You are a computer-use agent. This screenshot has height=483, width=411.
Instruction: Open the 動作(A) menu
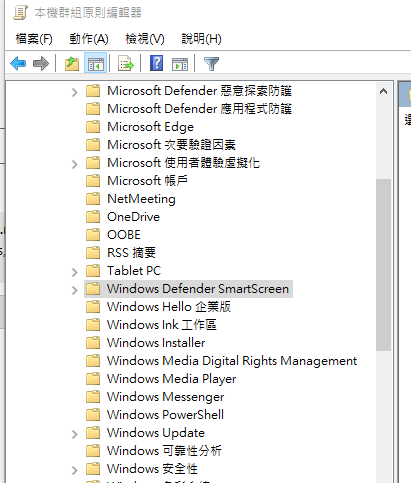(x=89, y=39)
